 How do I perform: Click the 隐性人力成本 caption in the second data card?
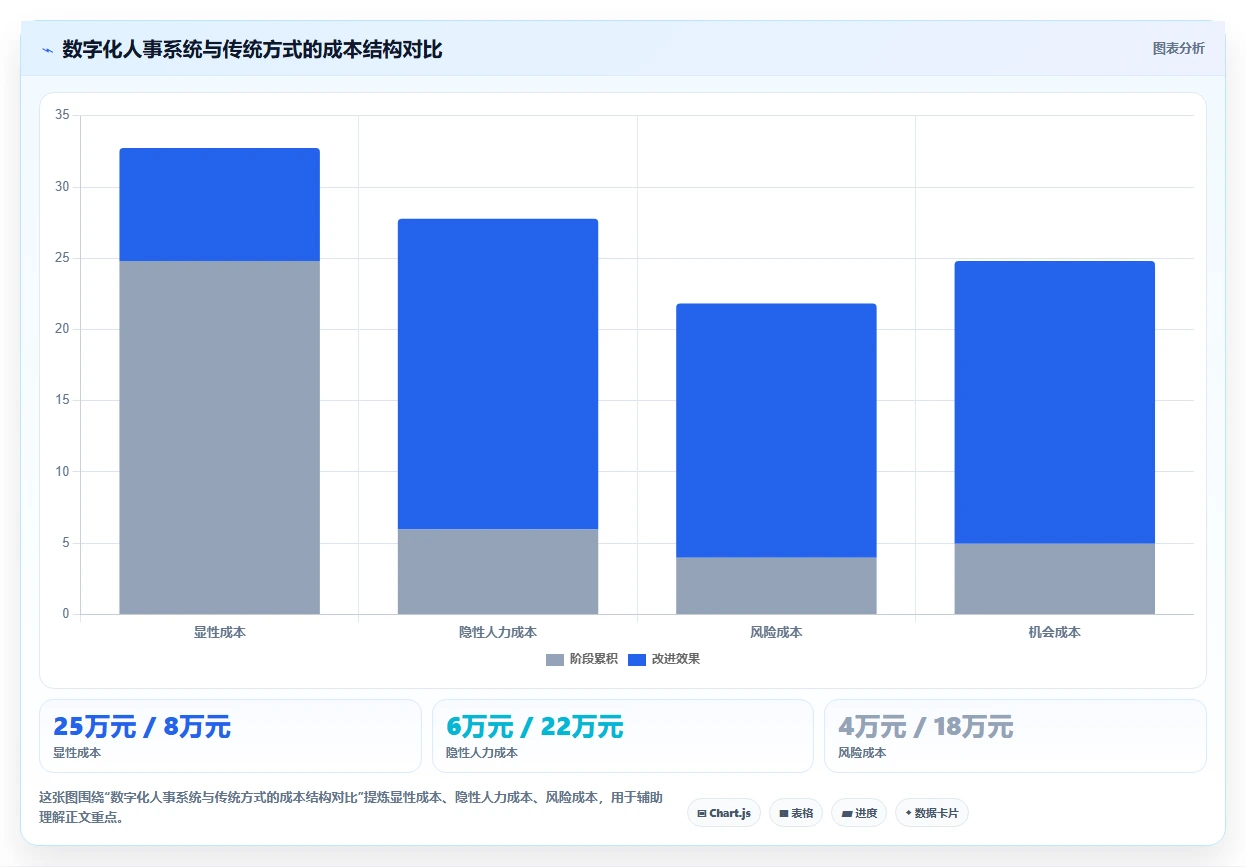tap(482, 753)
